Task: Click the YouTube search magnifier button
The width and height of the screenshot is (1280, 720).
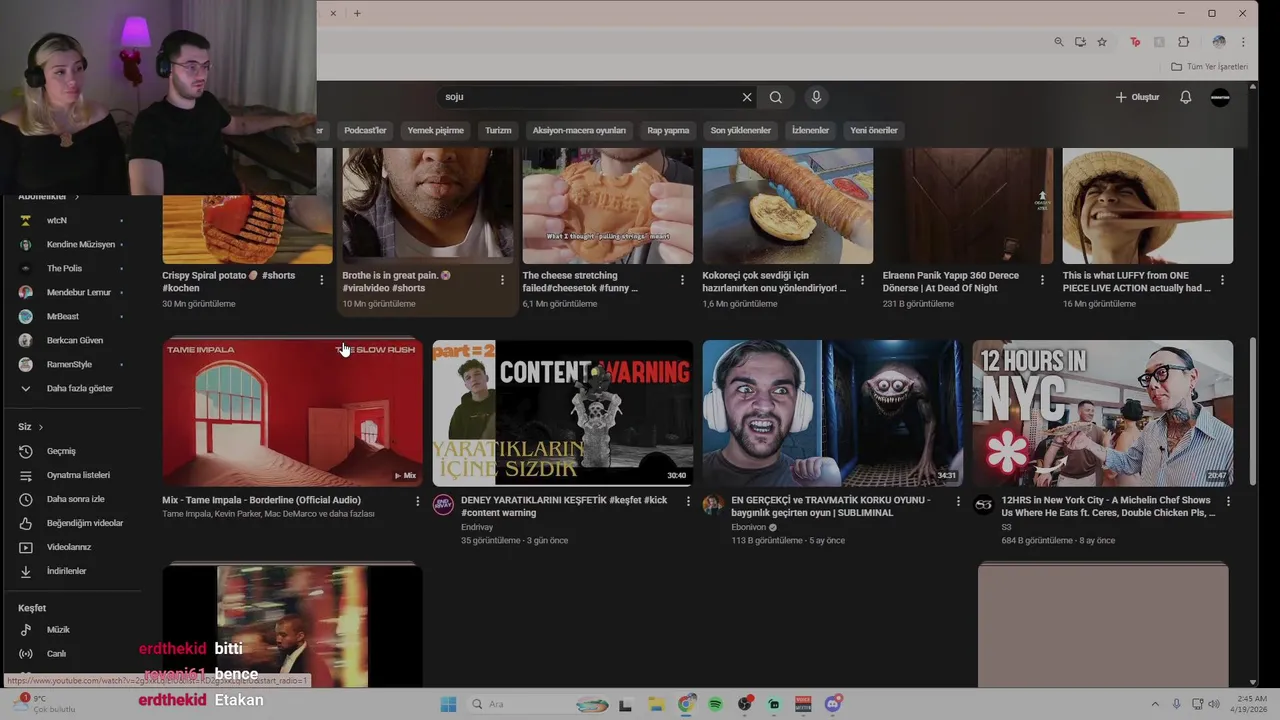Action: point(776,97)
